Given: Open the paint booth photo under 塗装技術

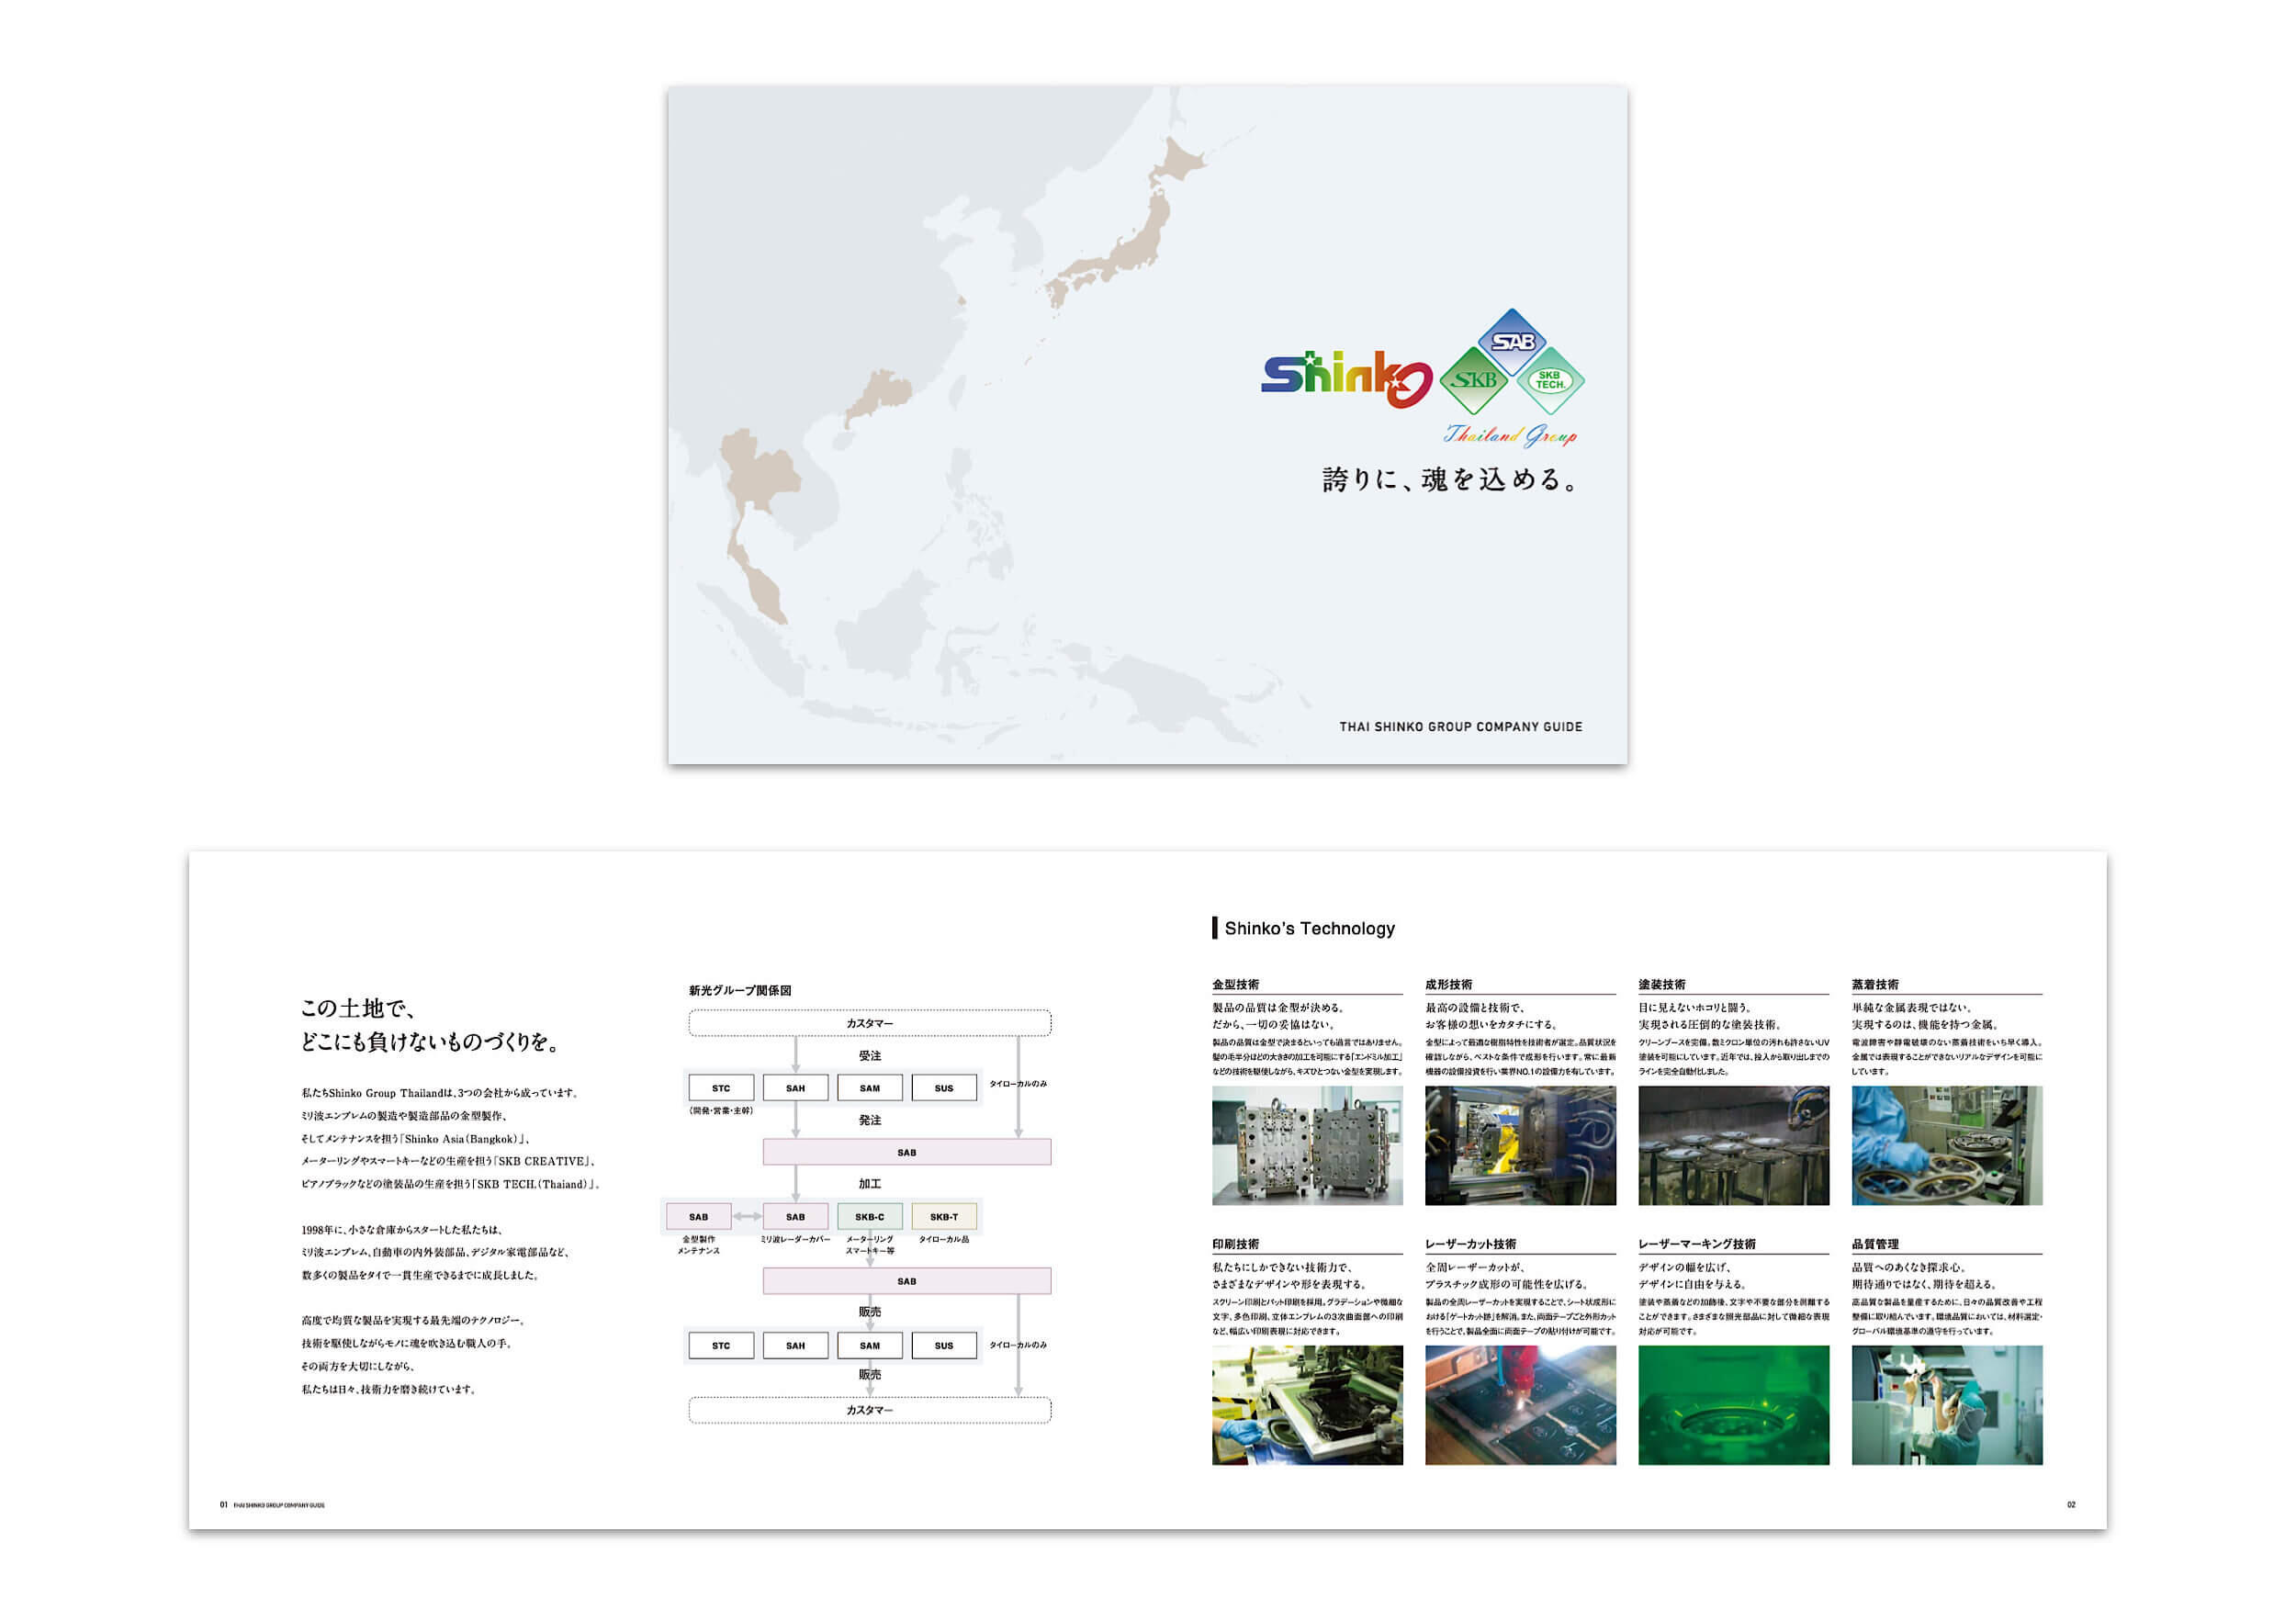Looking at the screenshot, I should click(x=1733, y=1146).
